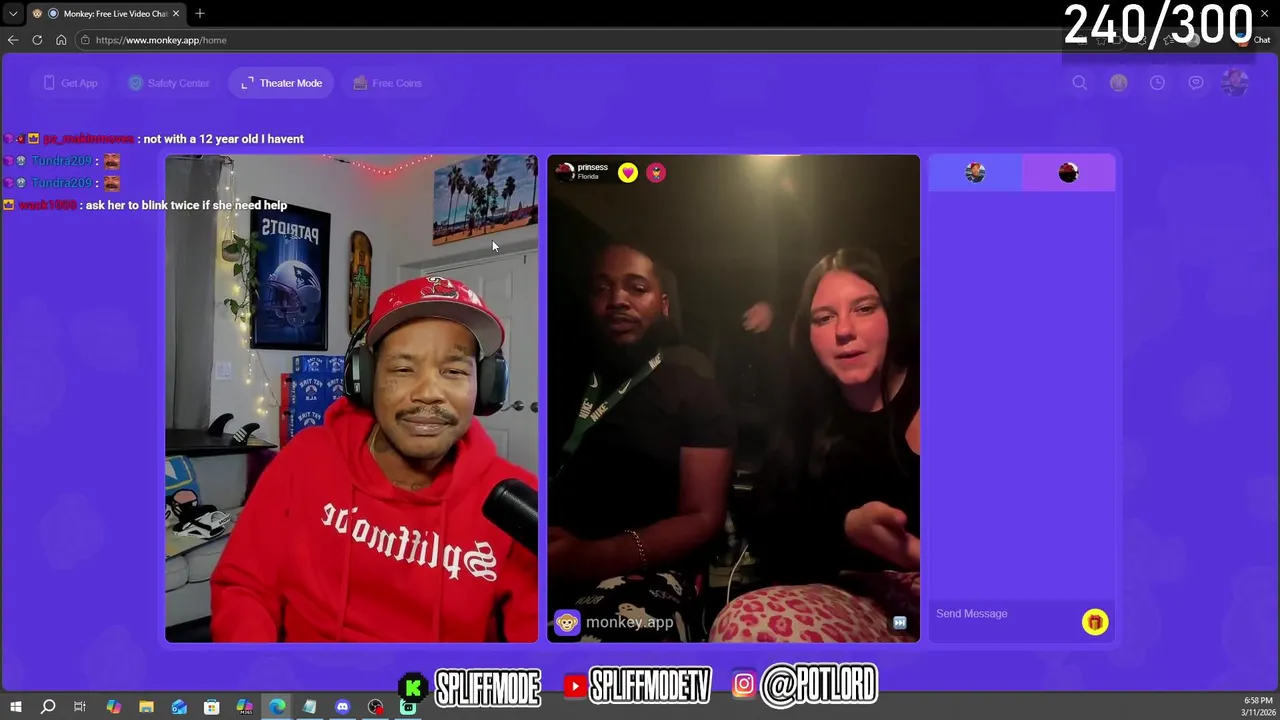Open tab list dropdown in the title bar

(x=13, y=13)
